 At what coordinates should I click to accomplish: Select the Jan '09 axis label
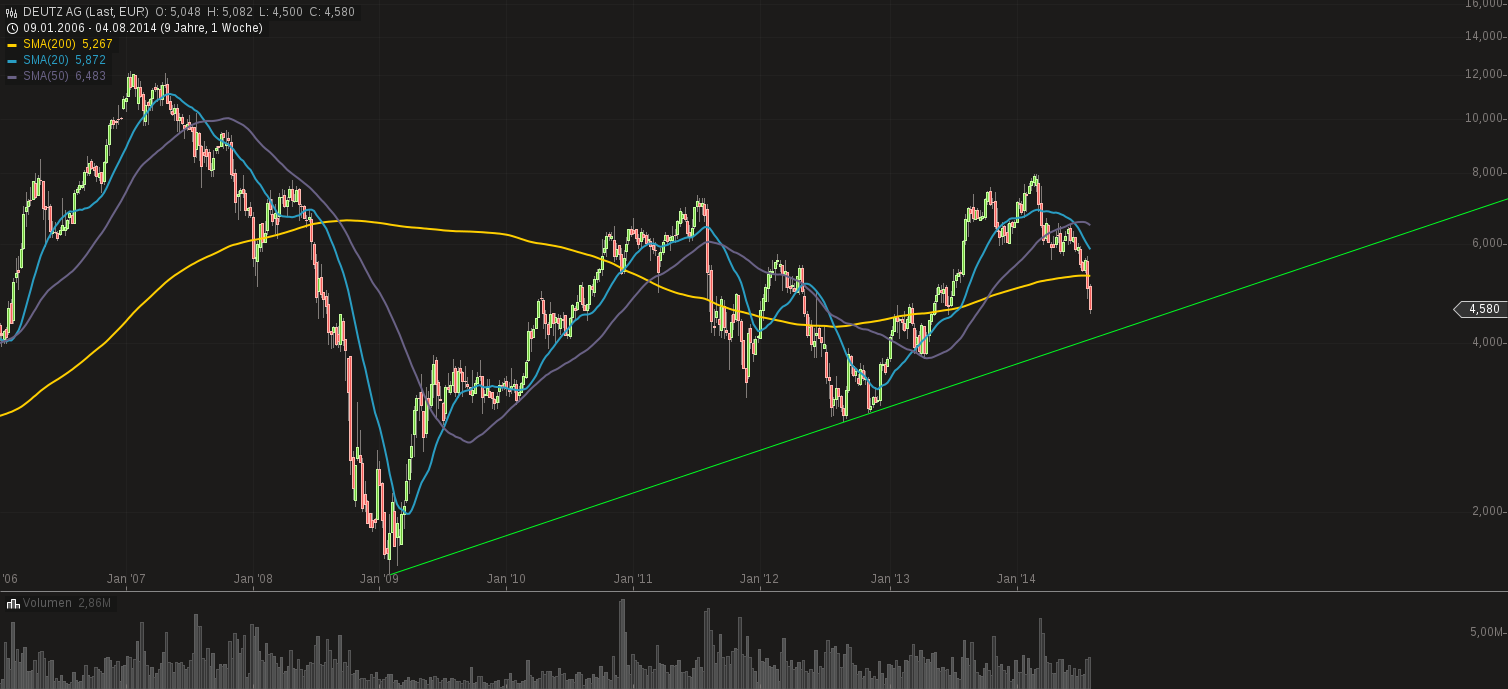tap(380, 578)
